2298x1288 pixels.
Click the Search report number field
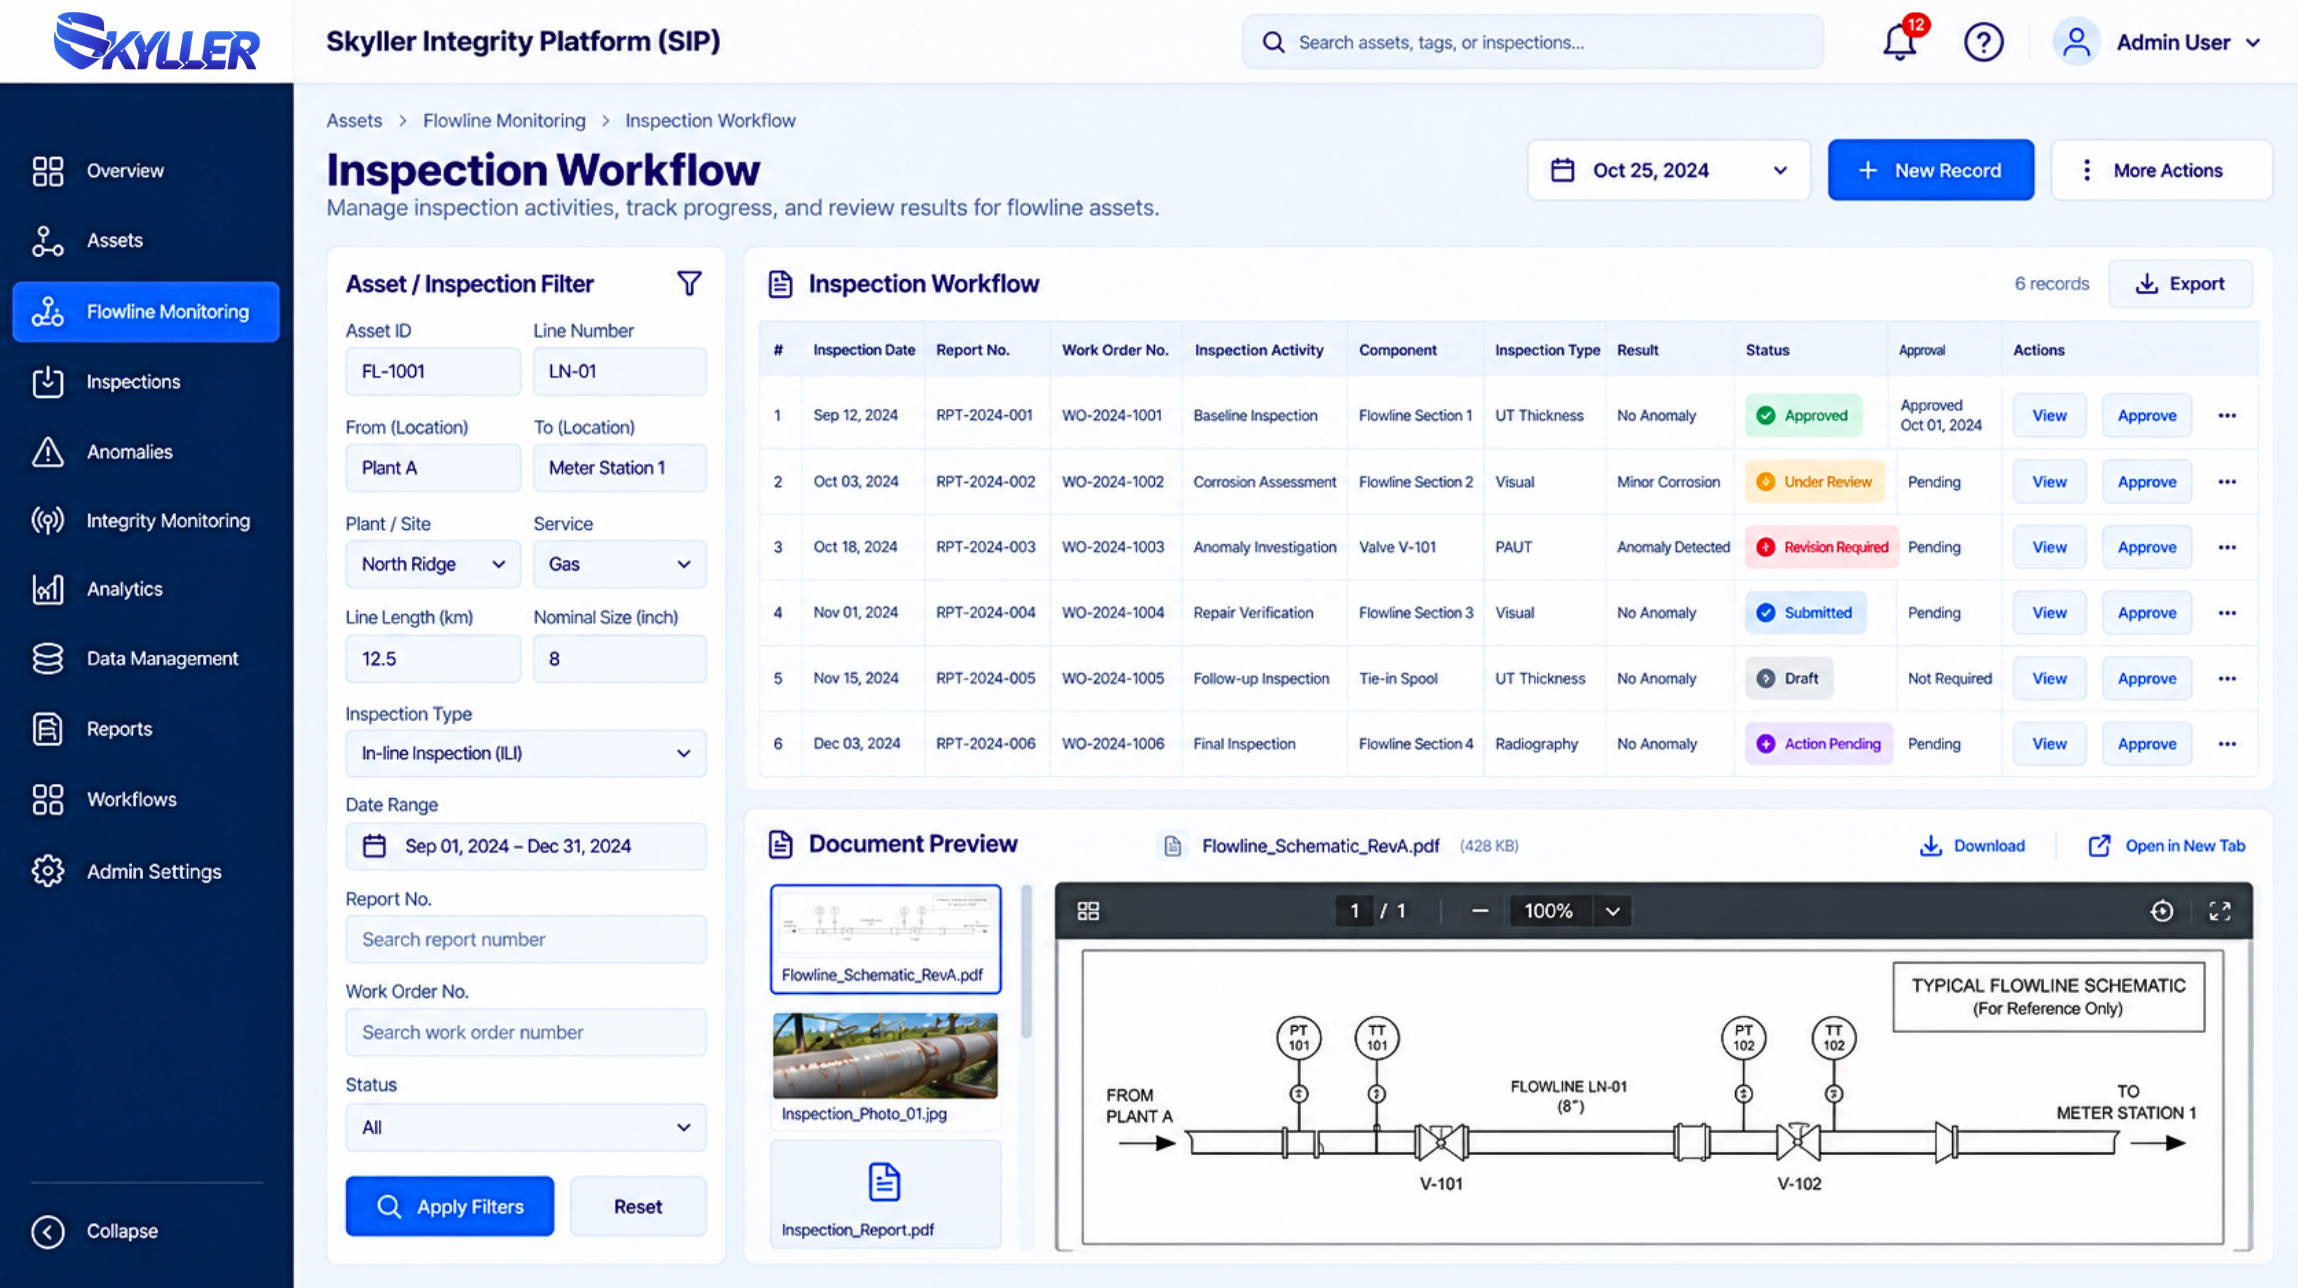click(x=526, y=939)
